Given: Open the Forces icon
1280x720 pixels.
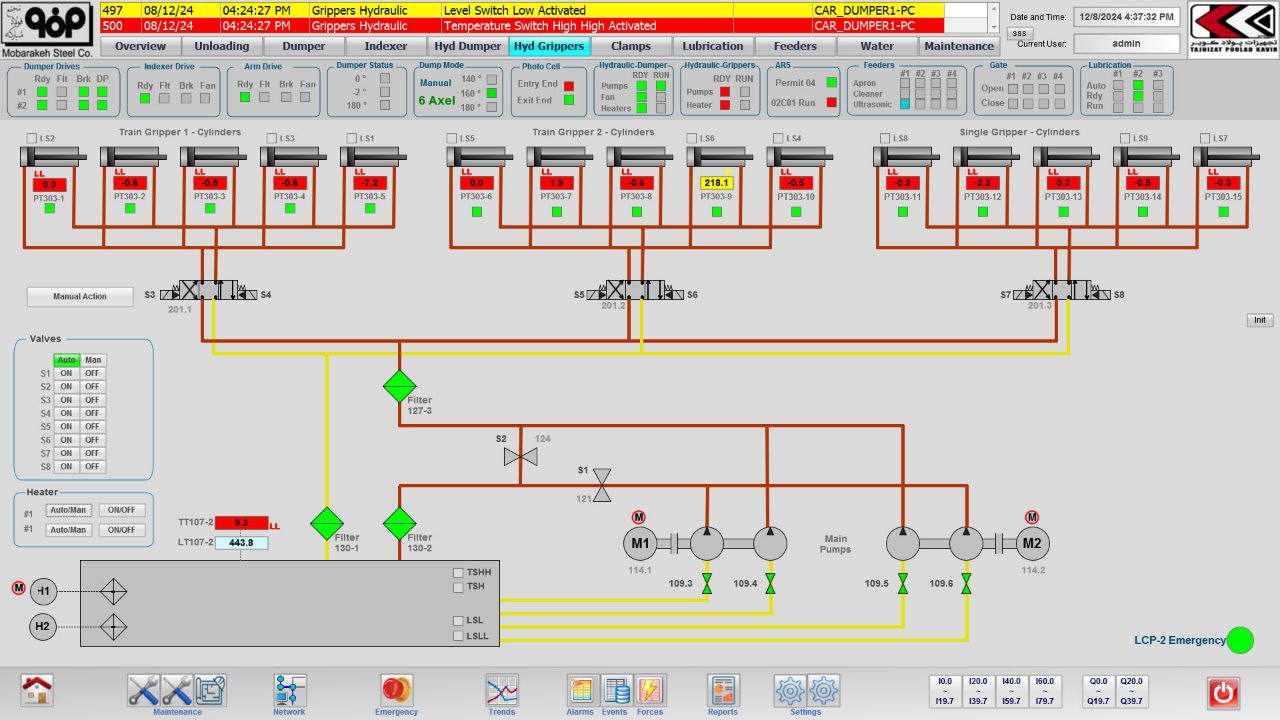Looking at the screenshot, I should pyautogui.click(x=650, y=691).
